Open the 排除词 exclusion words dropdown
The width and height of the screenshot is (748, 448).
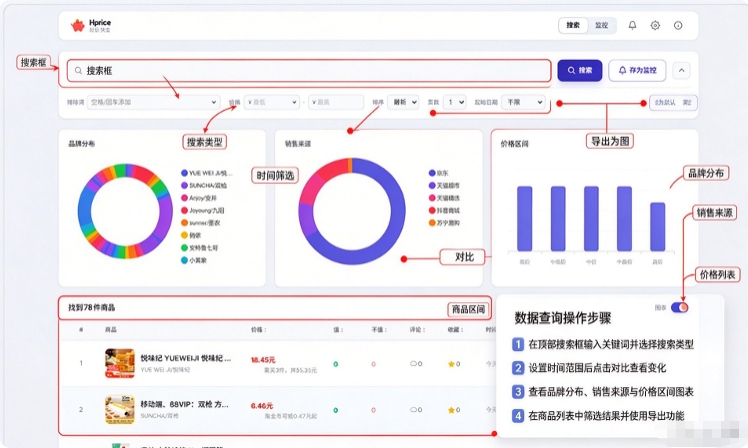click(x=153, y=102)
